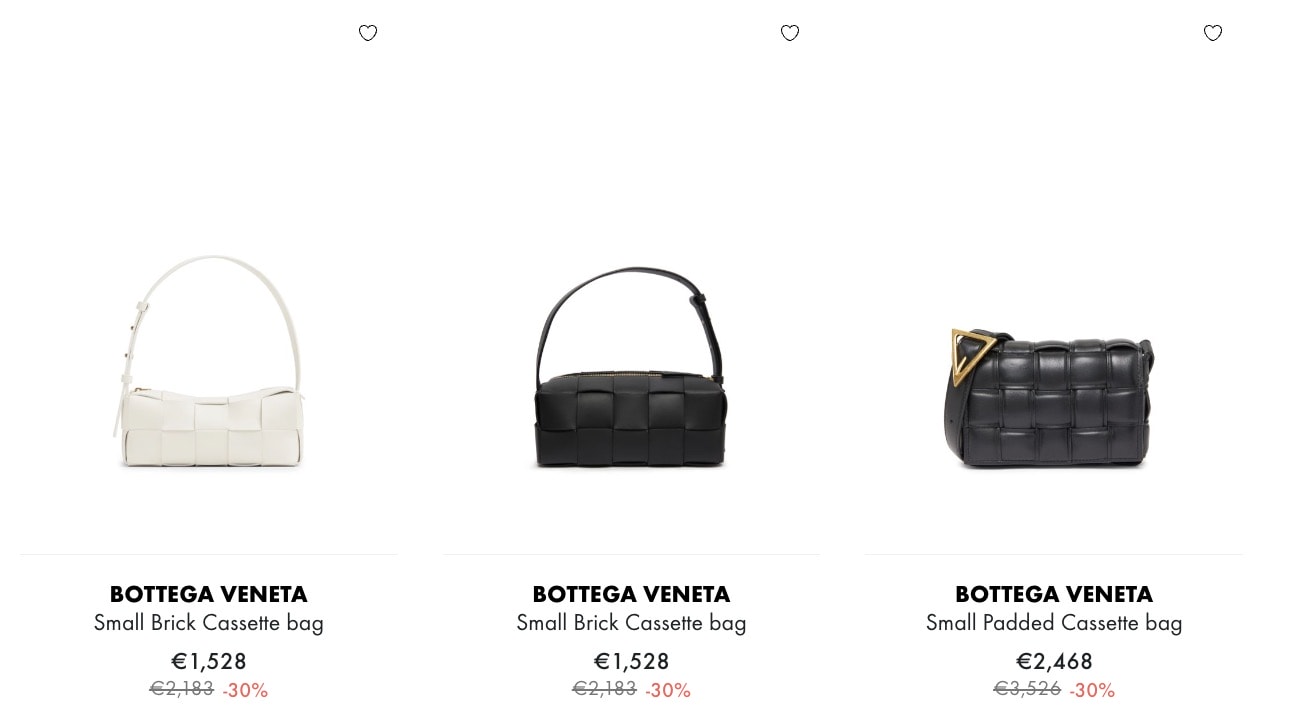The height and width of the screenshot is (718, 1294).
Task: Click Bottega Veneta brand above Padded Cassette title
Action: coord(1054,594)
